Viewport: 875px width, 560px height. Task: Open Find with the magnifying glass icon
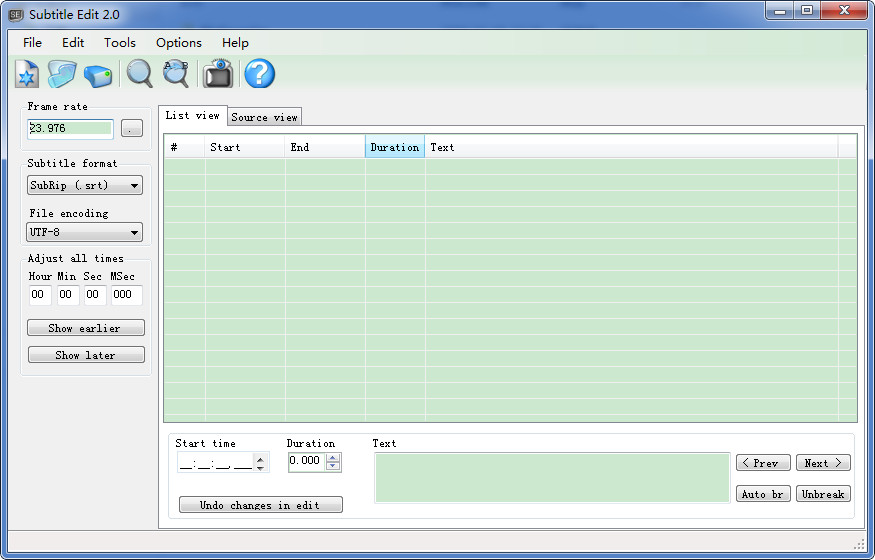click(139, 74)
